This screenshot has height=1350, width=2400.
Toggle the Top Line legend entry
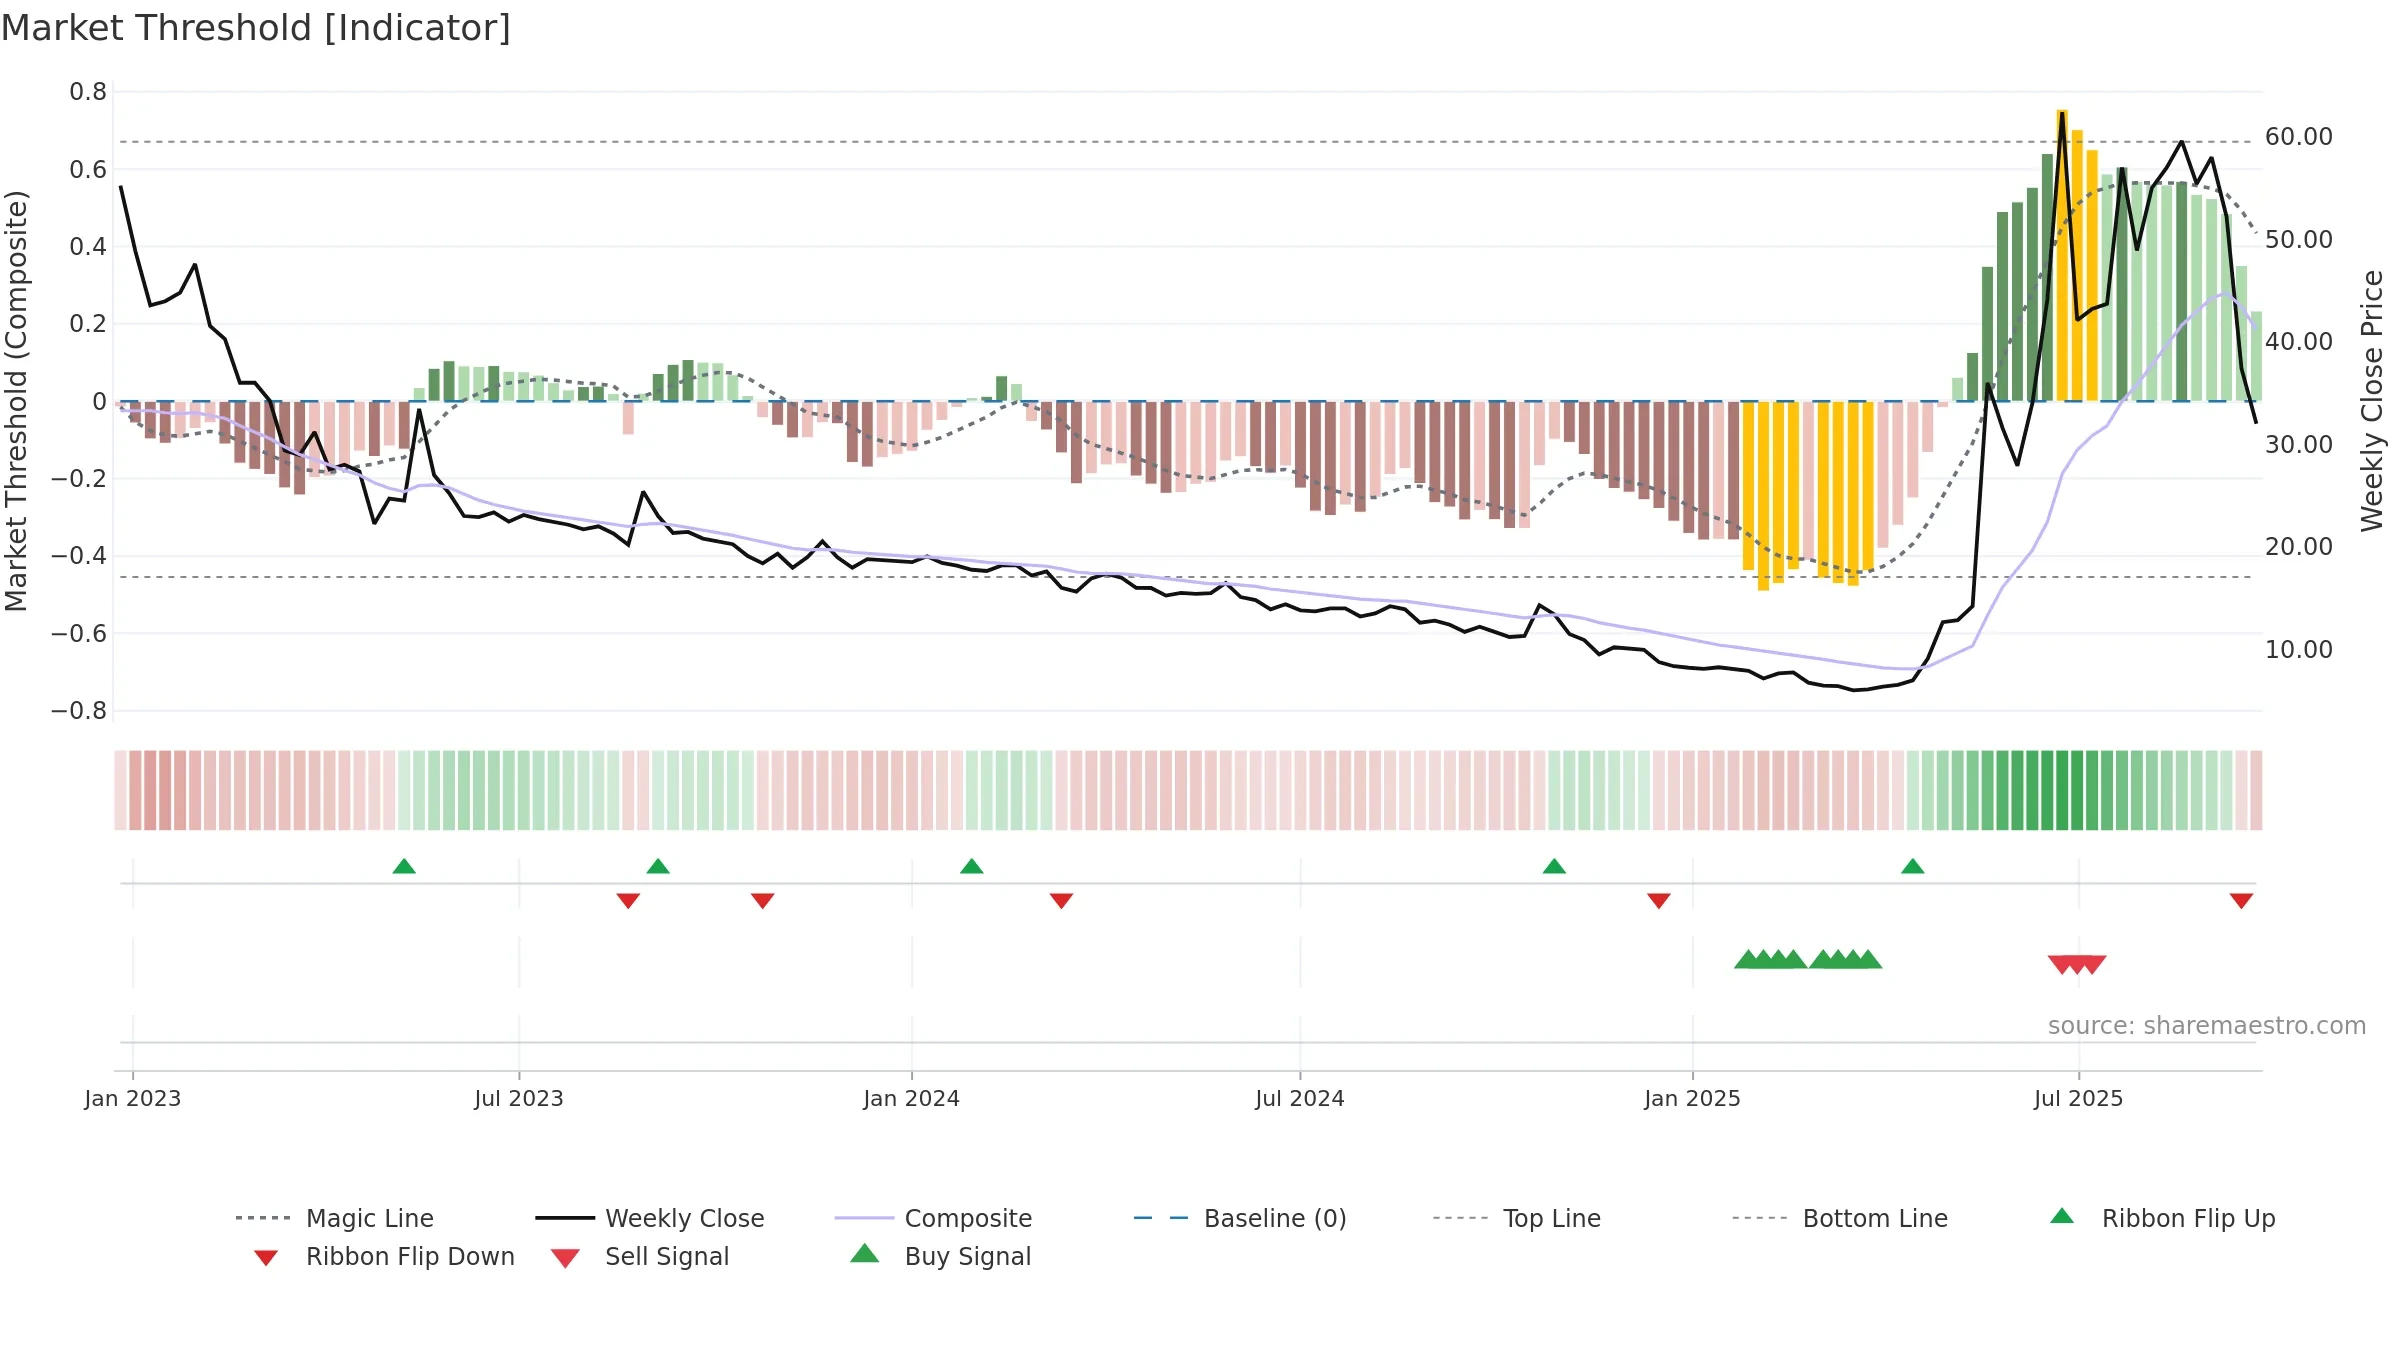(1517, 1218)
